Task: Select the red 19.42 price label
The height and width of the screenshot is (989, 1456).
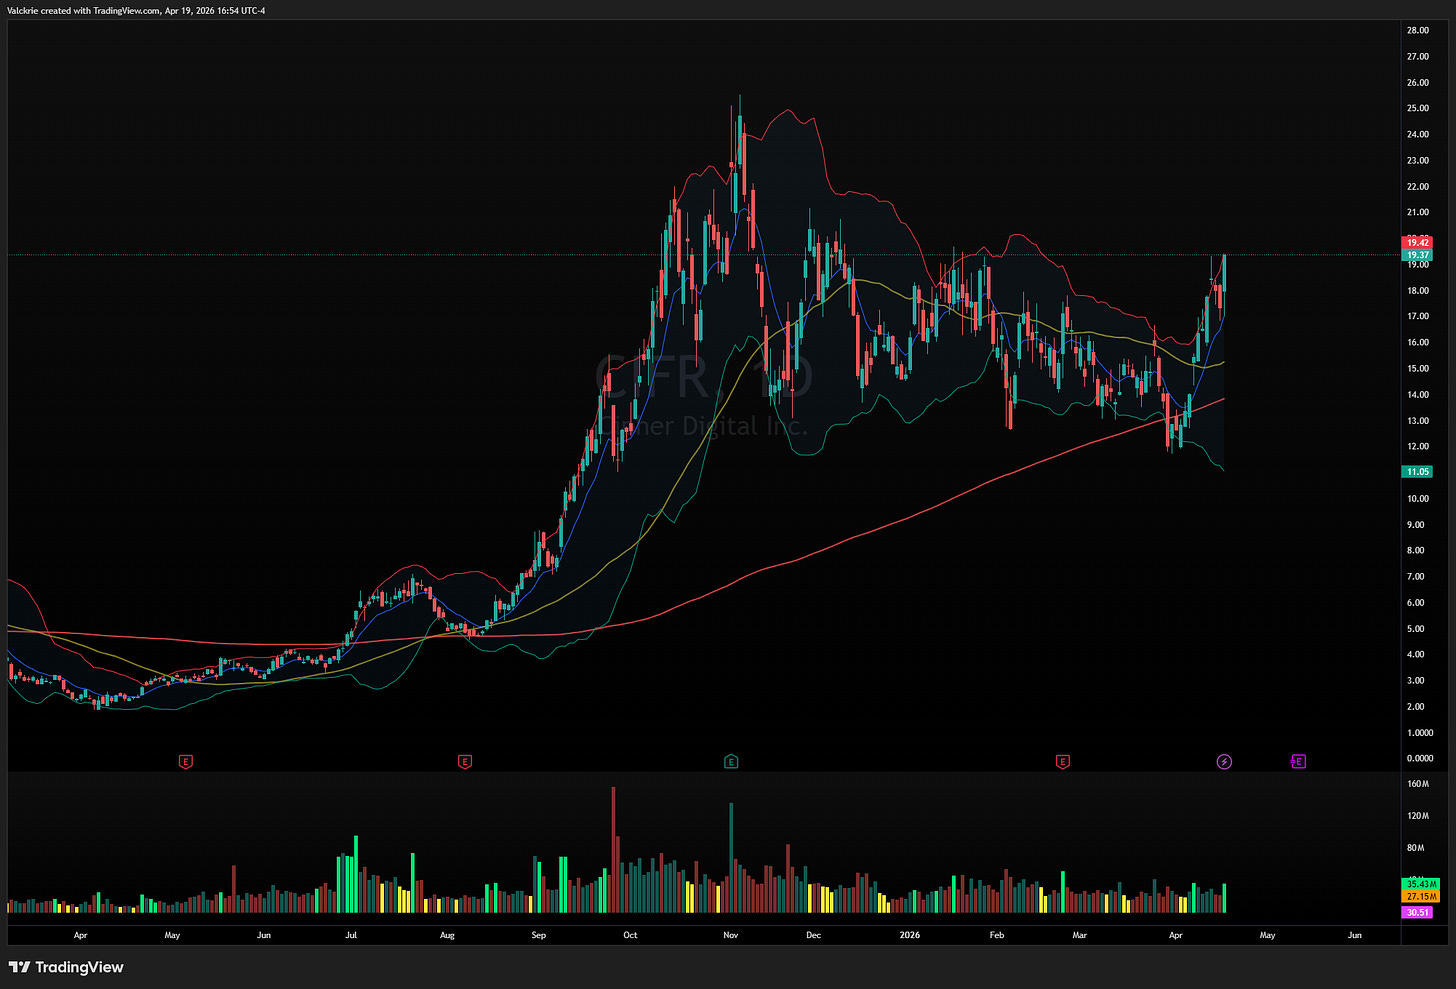Action: (1418, 242)
